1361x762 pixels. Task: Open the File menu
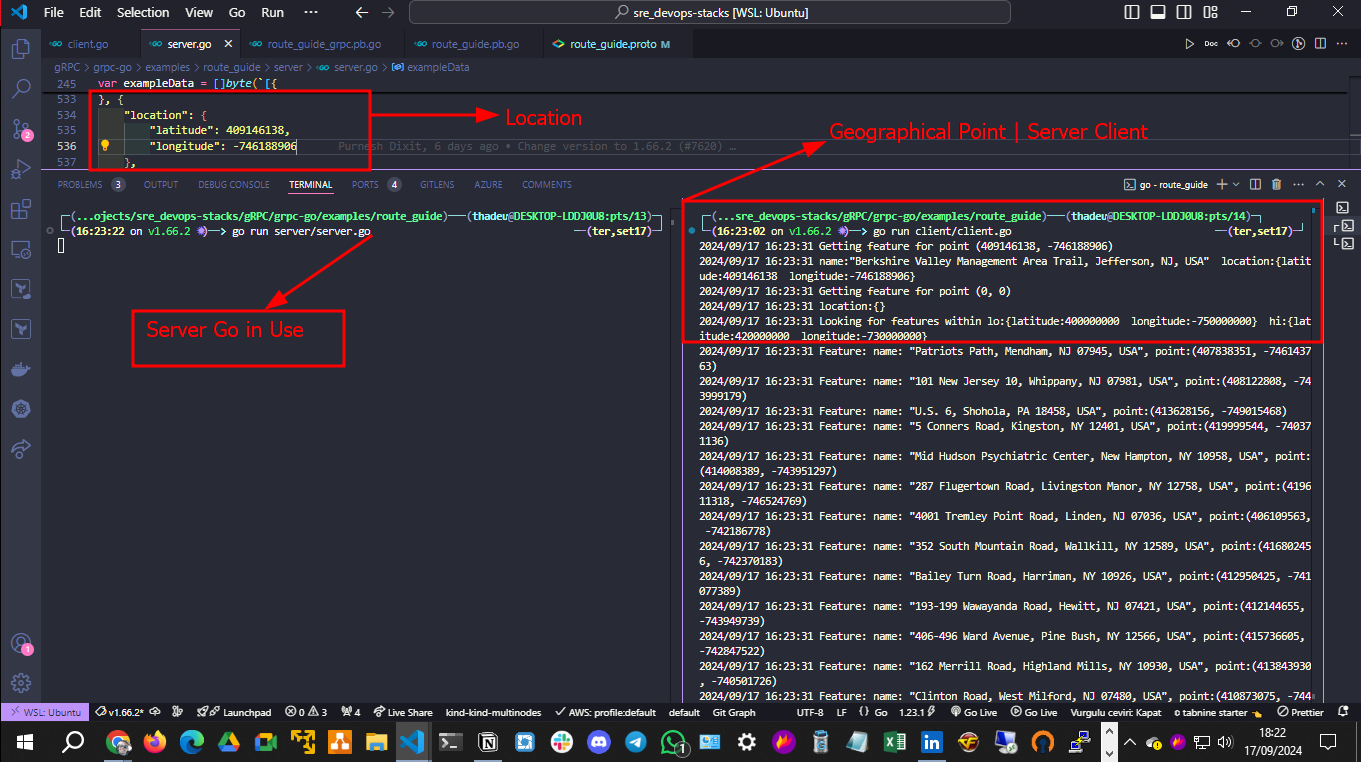pos(54,12)
